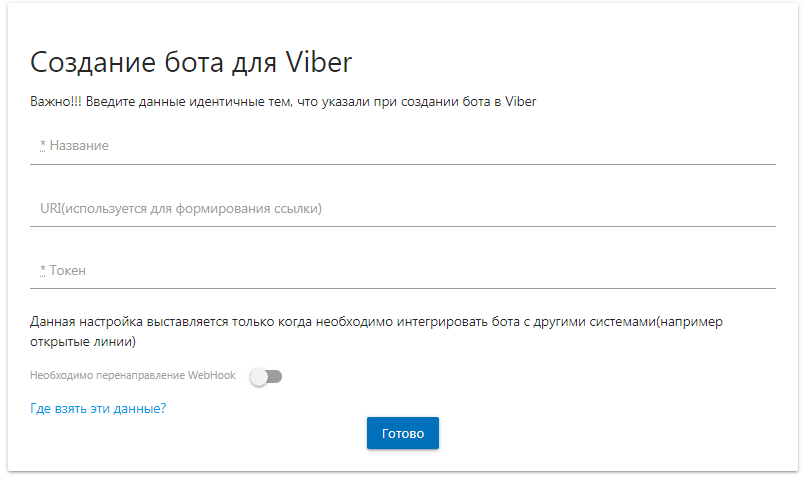
Task: Focus the URI link-formation field
Action: pyautogui.click(x=402, y=209)
